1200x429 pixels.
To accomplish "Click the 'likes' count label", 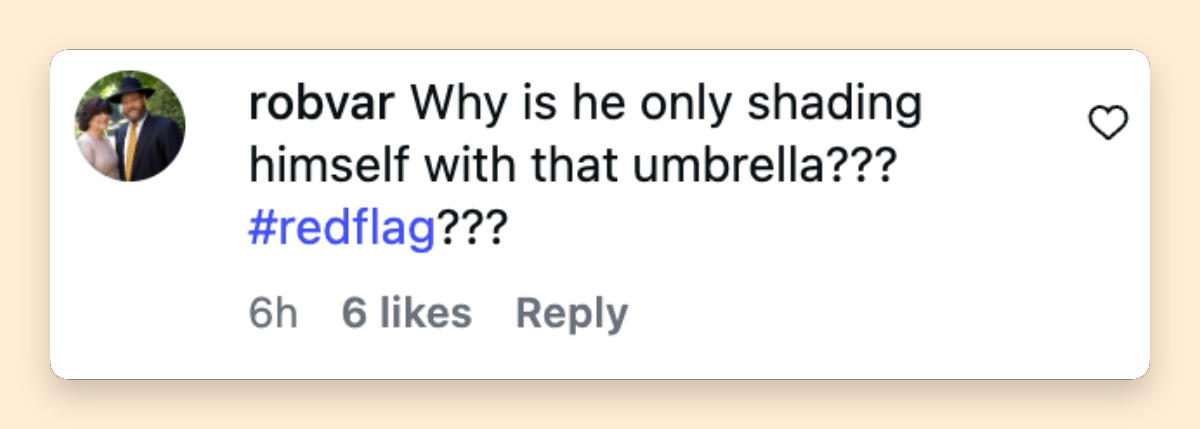I will point(426,313).
